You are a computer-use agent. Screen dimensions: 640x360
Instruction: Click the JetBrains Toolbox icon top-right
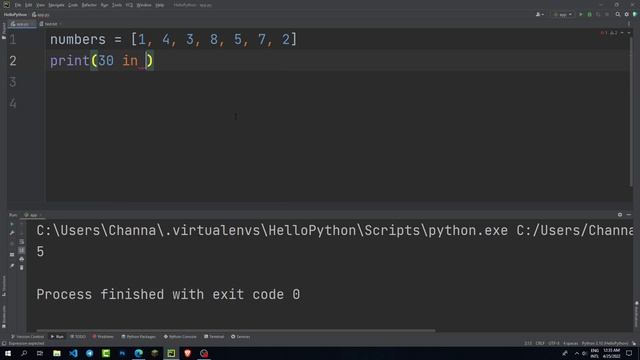tap(635, 15)
